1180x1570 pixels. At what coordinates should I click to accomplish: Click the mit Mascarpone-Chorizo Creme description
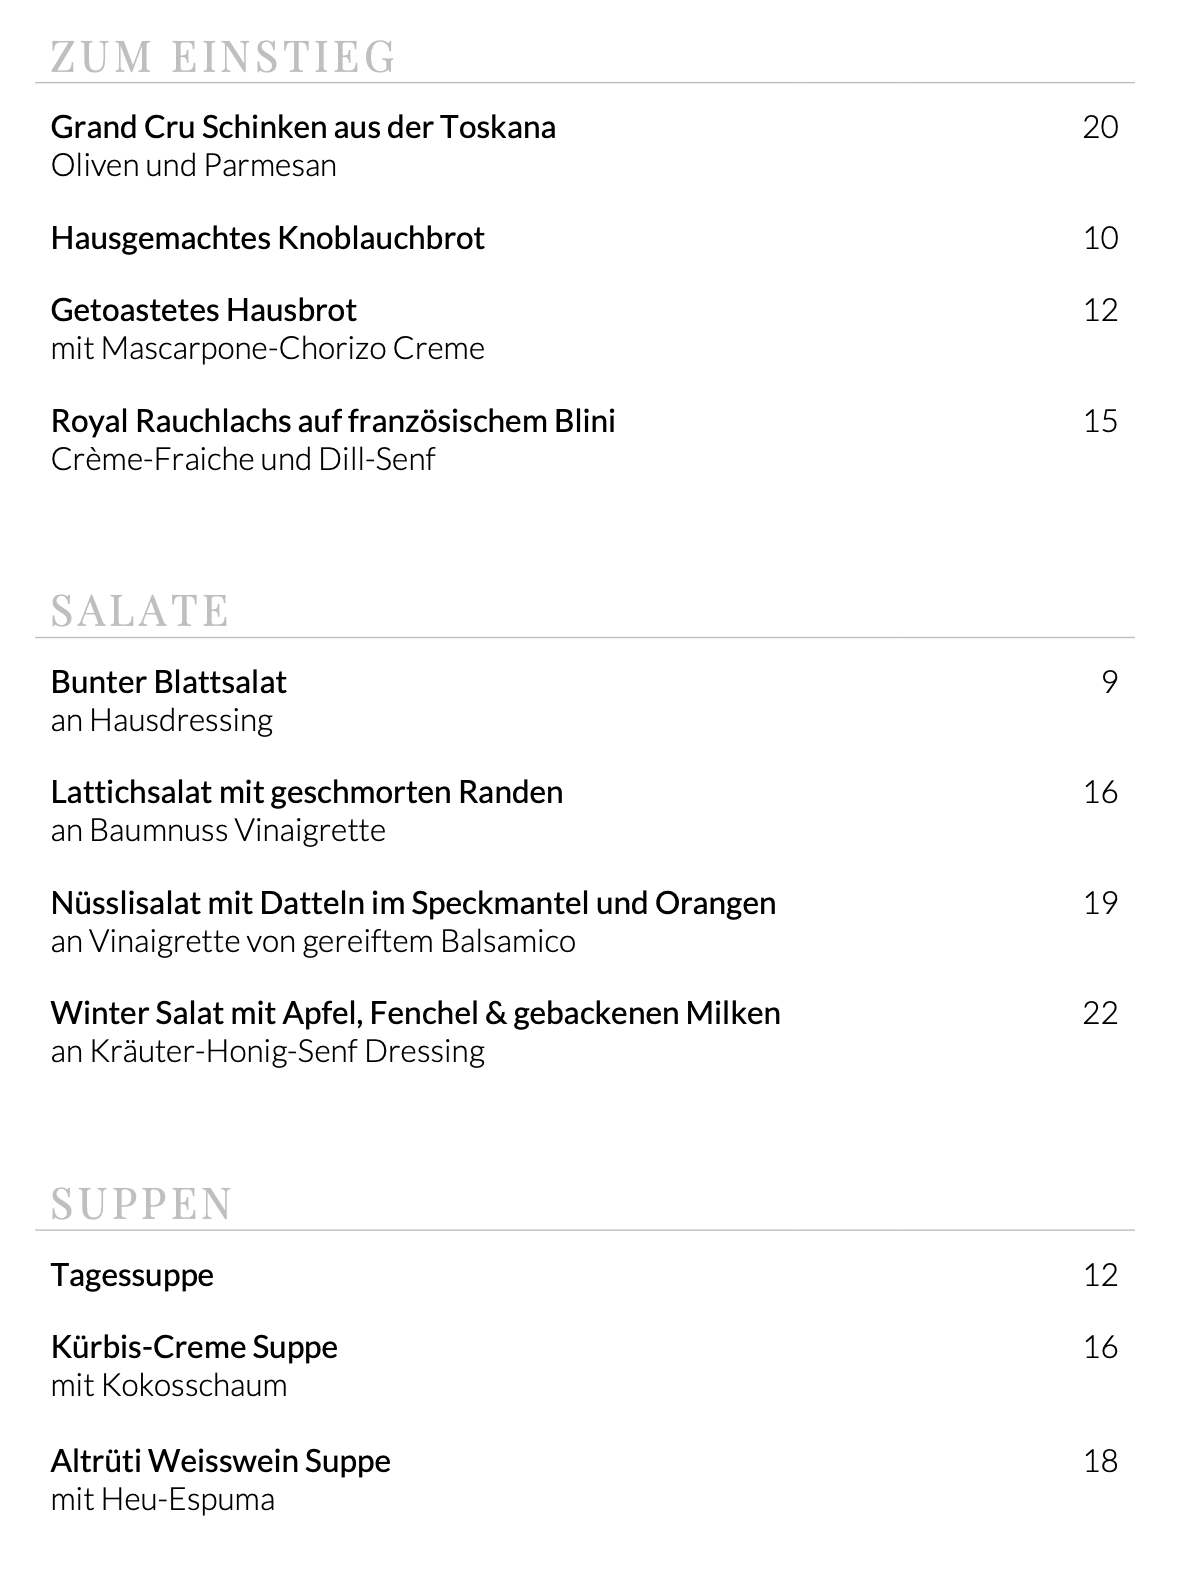tap(268, 349)
